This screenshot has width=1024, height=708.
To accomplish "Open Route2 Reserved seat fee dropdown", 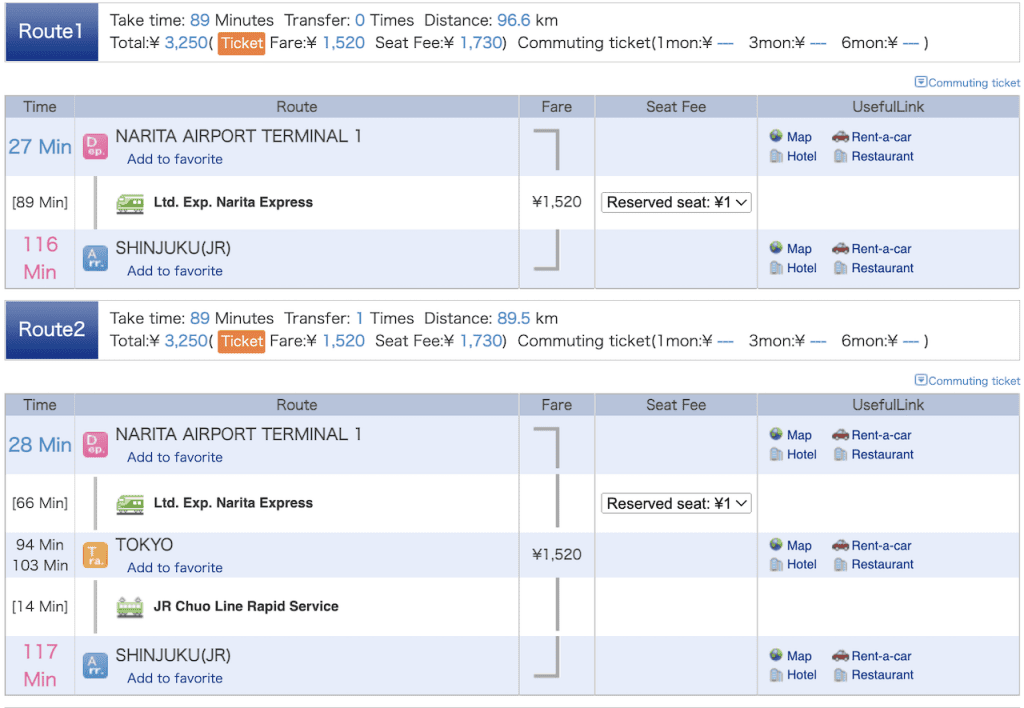I will [676, 504].
